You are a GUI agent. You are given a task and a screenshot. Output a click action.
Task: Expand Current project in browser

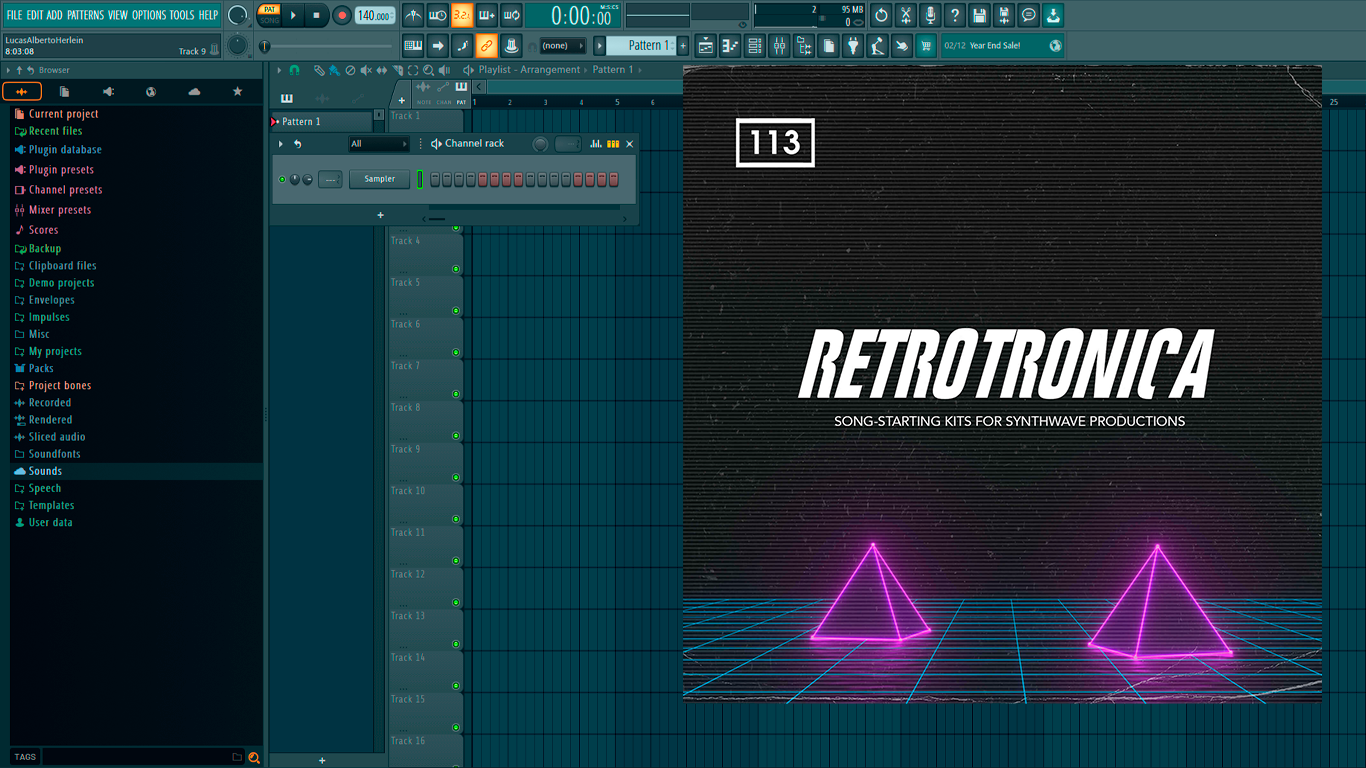click(63, 114)
